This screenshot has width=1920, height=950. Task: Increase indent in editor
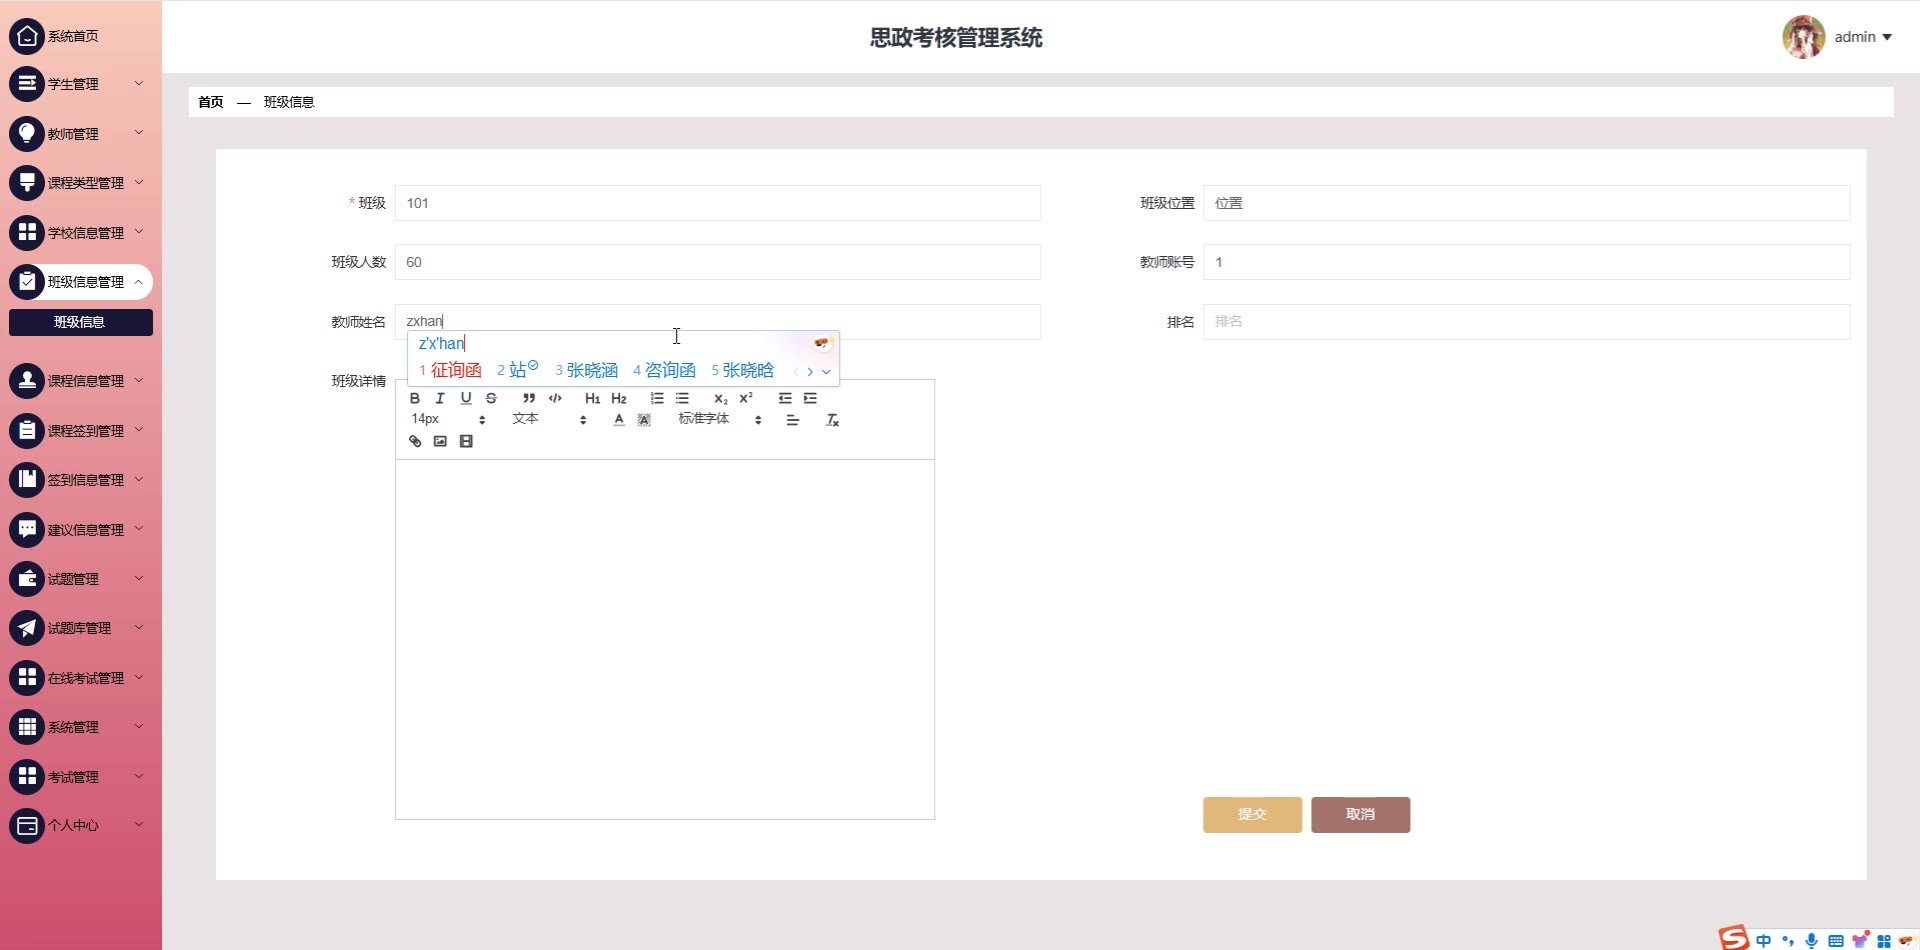tap(810, 398)
